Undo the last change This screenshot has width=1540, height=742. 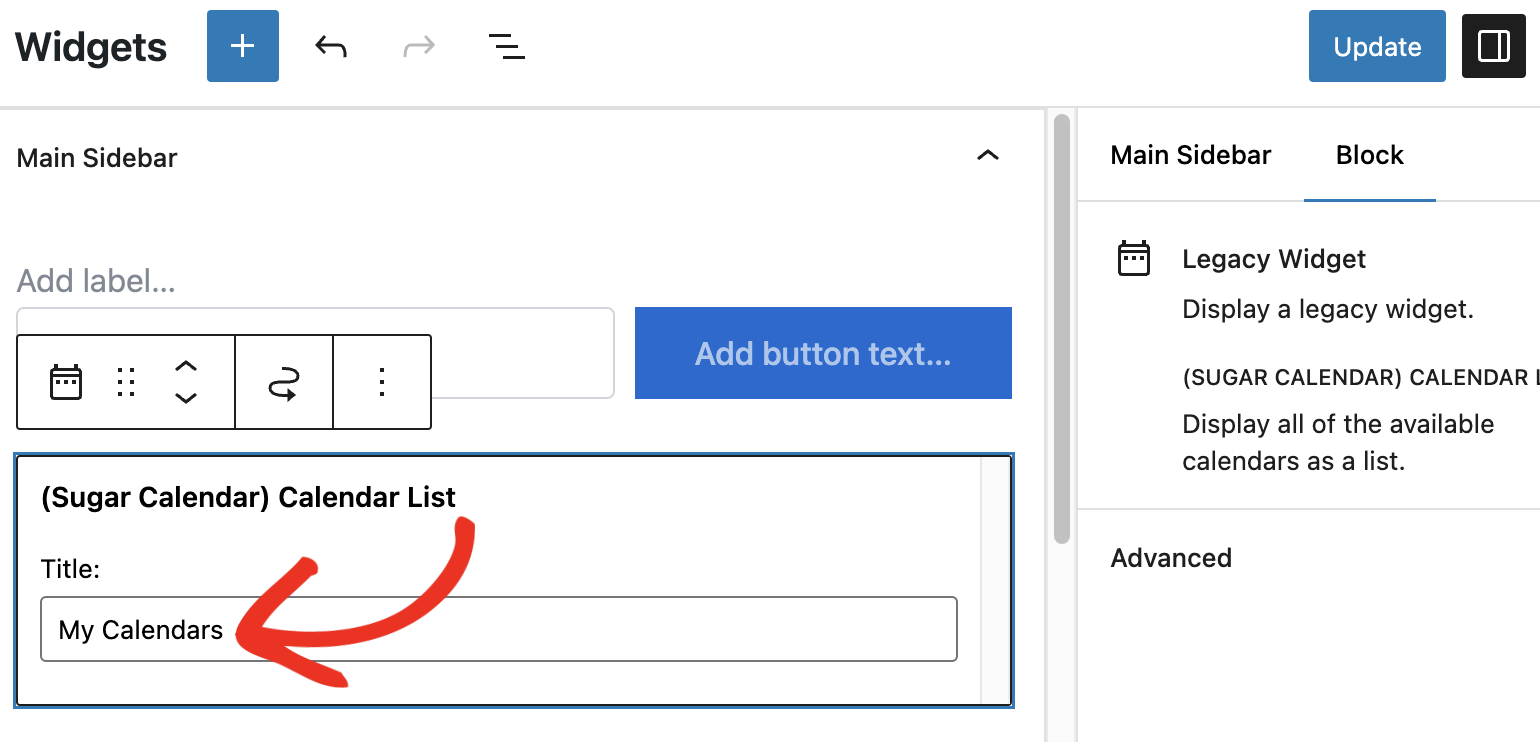click(x=331, y=46)
